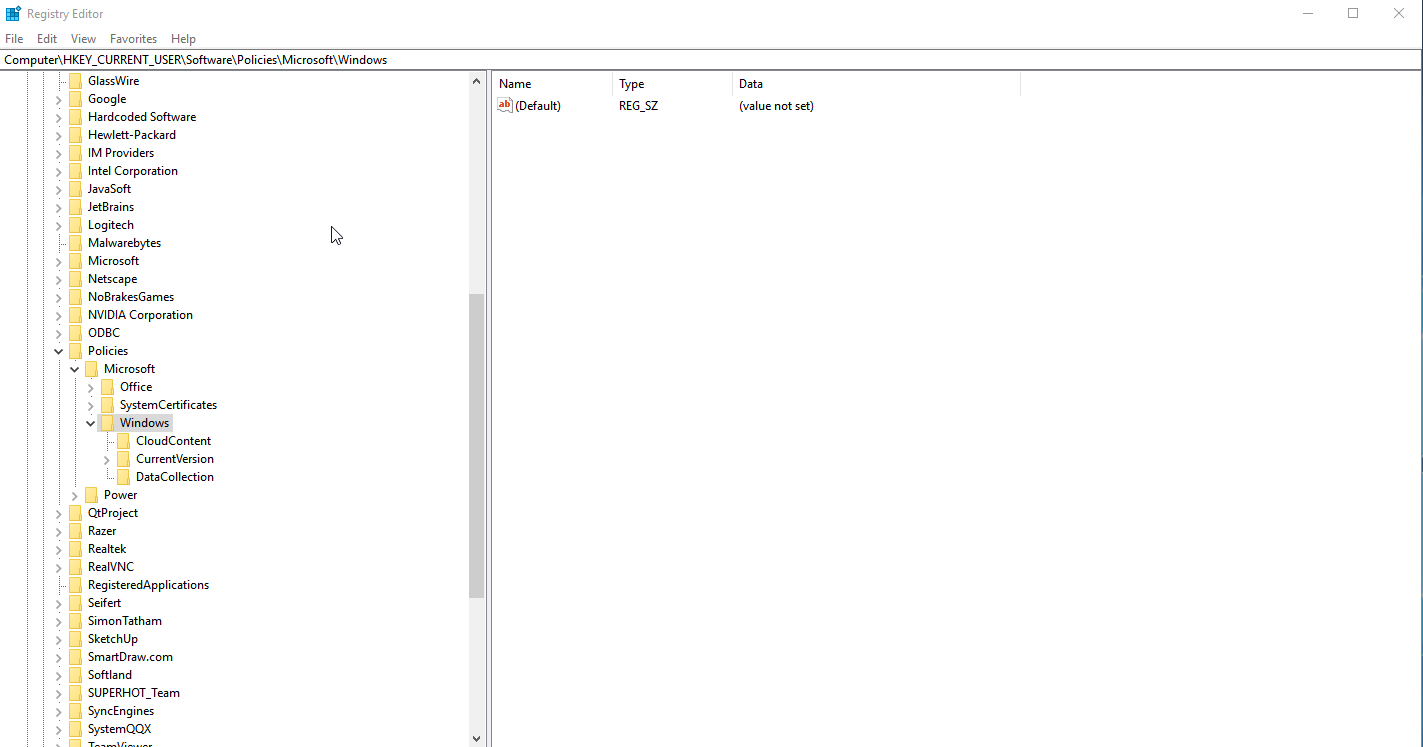Select the SimonTatham key
Viewport: 1423px width, 747px height.
tap(124, 621)
